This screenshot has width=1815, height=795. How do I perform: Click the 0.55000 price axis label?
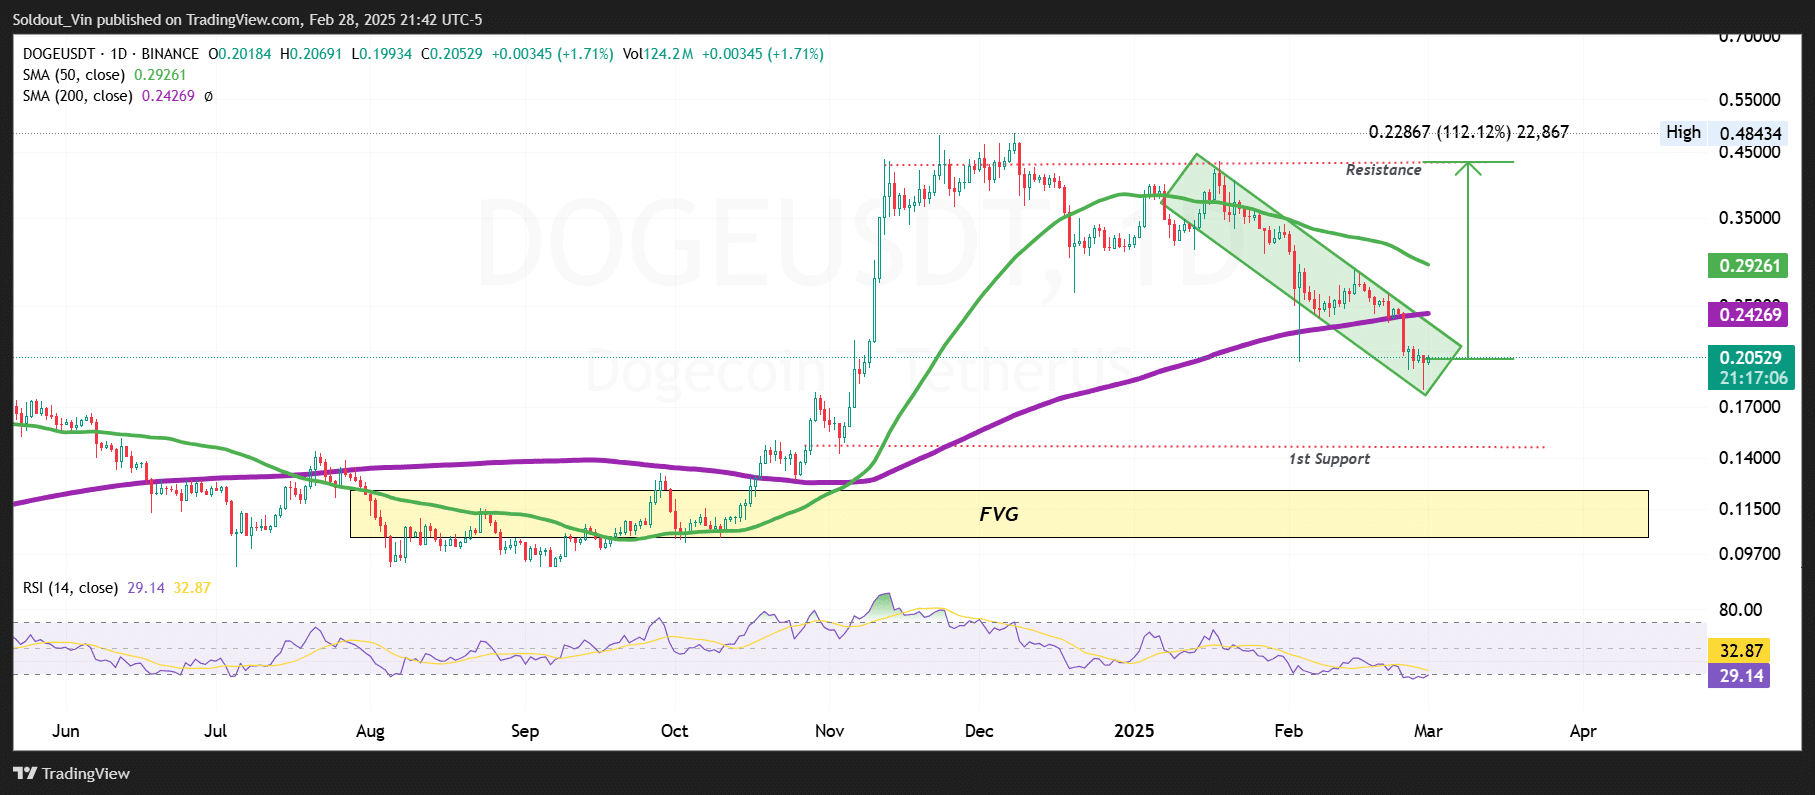pyautogui.click(x=1749, y=100)
